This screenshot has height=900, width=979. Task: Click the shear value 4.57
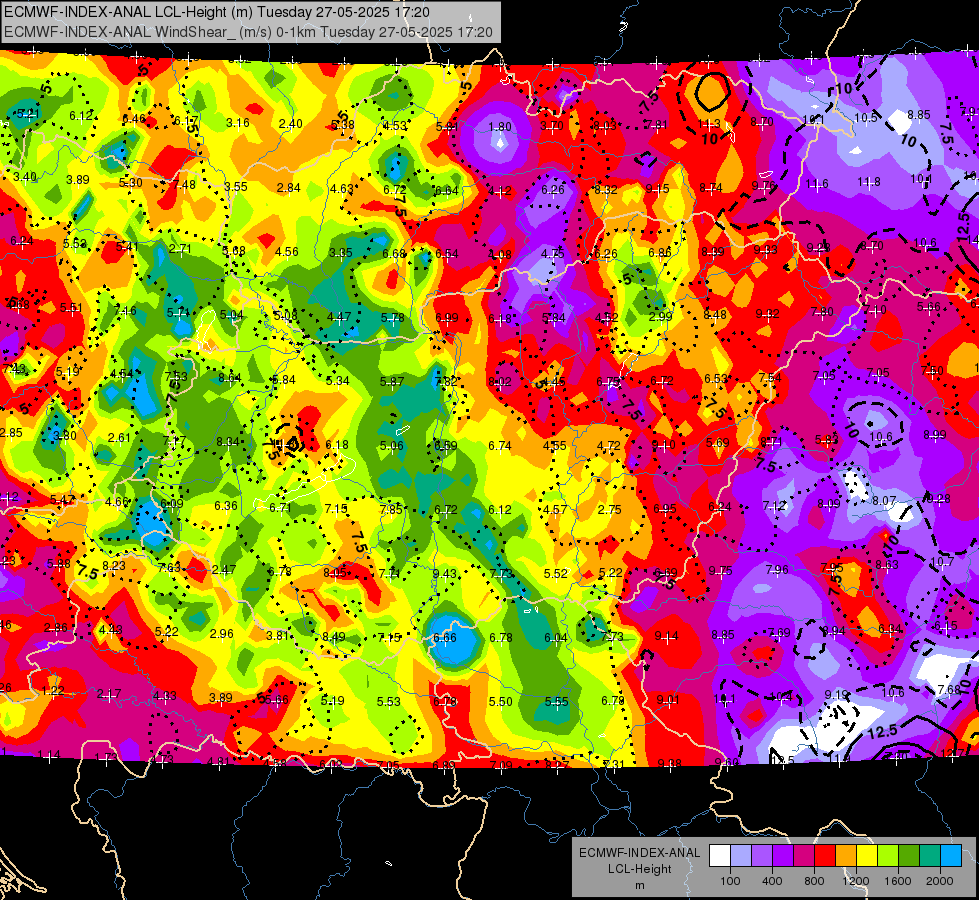(555, 510)
